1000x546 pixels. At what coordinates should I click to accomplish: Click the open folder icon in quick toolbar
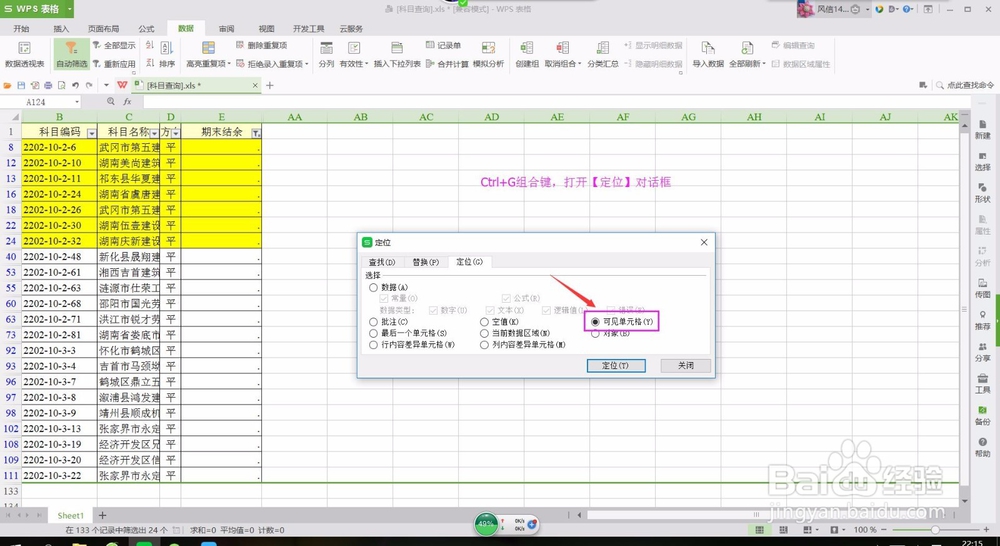tap(8, 85)
